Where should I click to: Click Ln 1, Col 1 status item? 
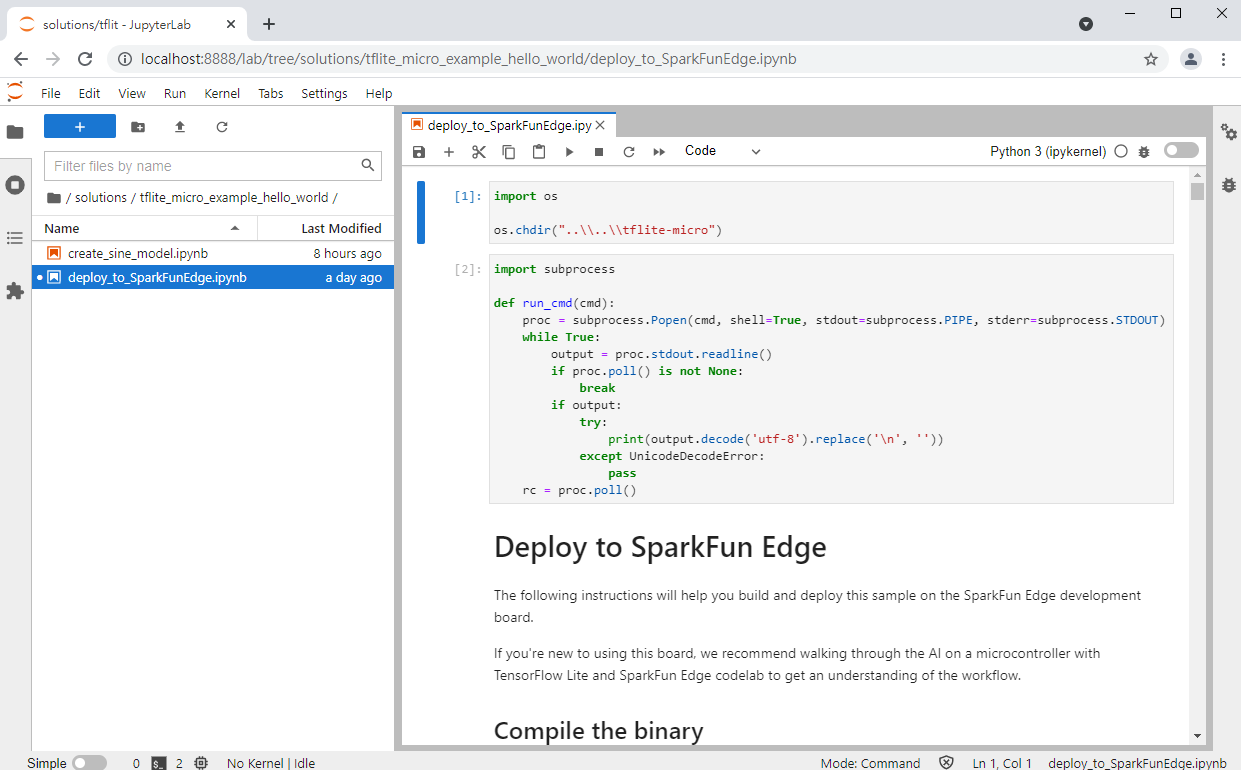click(1002, 763)
